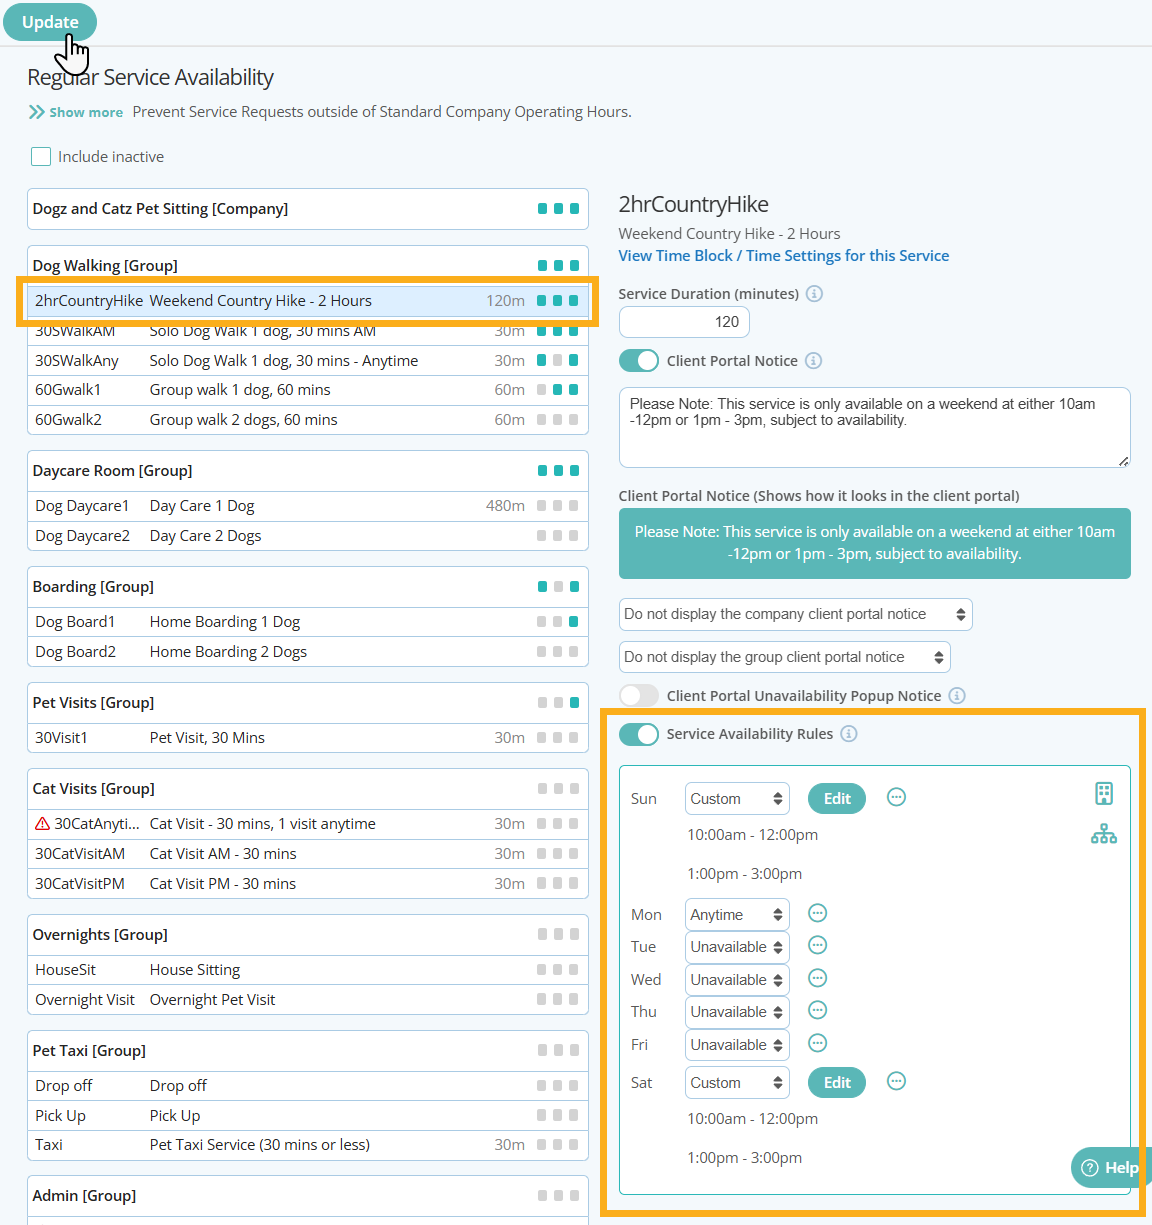The height and width of the screenshot is (1225, 1152).
Task: Open the info tooltip next to Service Duration
Action: click(x=814, y=293)
